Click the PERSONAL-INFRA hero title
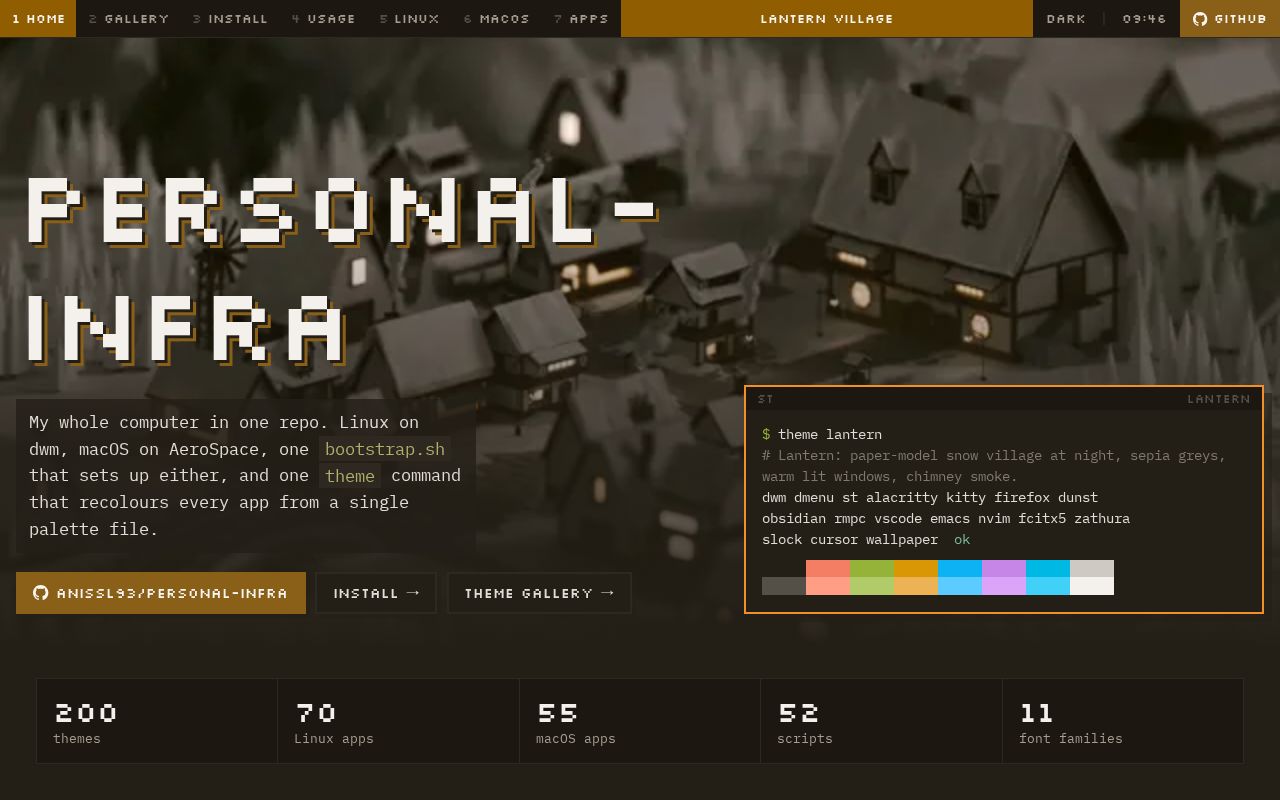Screen dimensions: 1280x800 click(342, 270)
